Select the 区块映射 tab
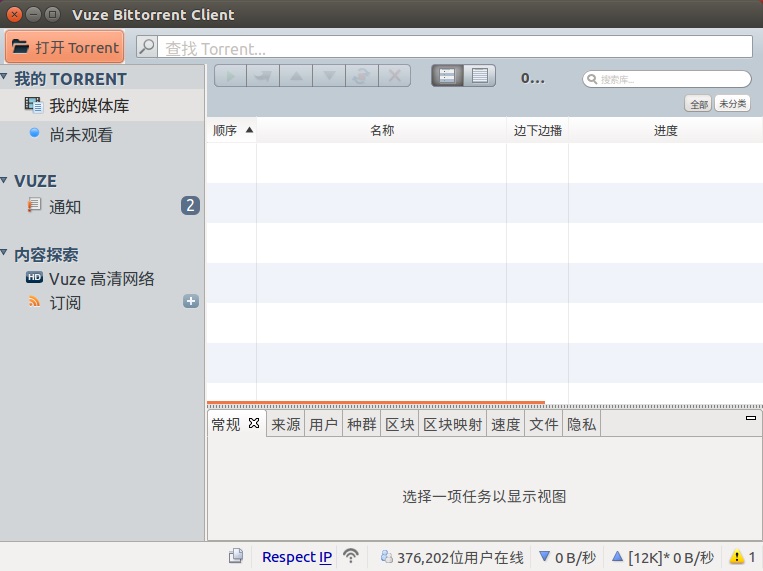This screenshot has width=763, height=571. click(453, 424)
